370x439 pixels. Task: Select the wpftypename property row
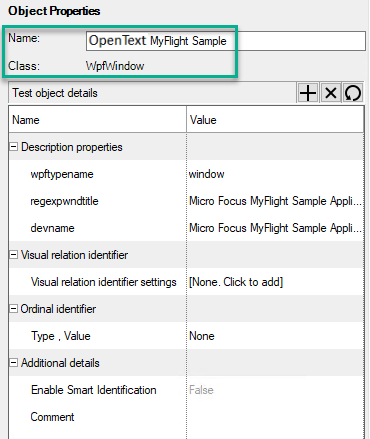(x=186, y=174)
